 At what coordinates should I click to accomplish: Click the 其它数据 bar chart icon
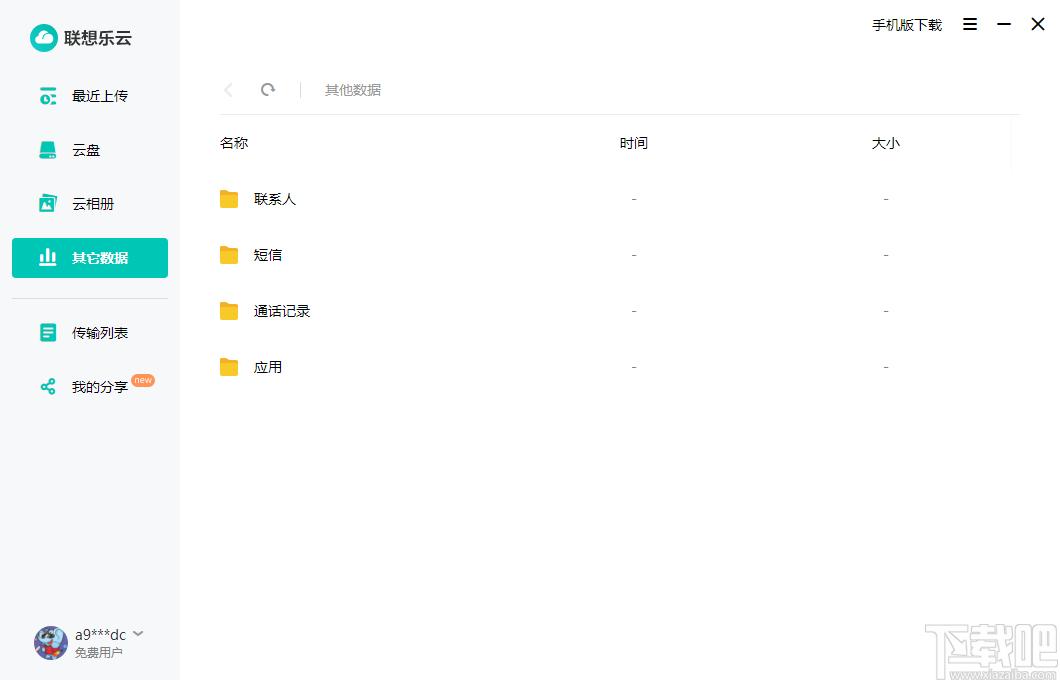[48, 258]
